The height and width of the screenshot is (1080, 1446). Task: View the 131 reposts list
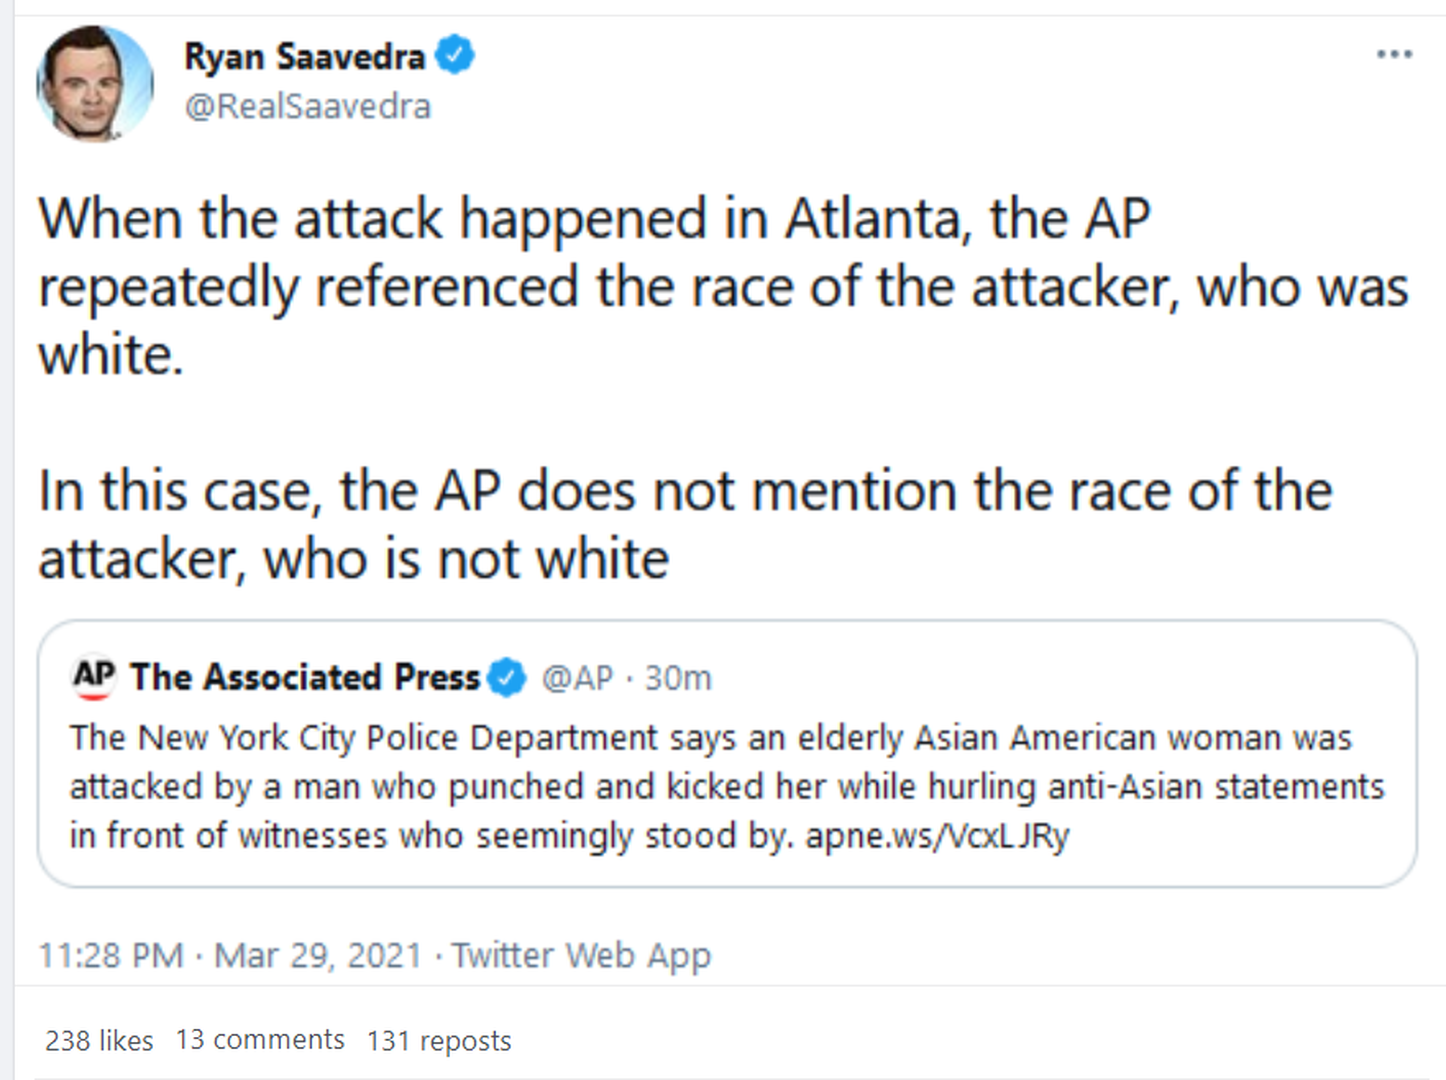439,1041
